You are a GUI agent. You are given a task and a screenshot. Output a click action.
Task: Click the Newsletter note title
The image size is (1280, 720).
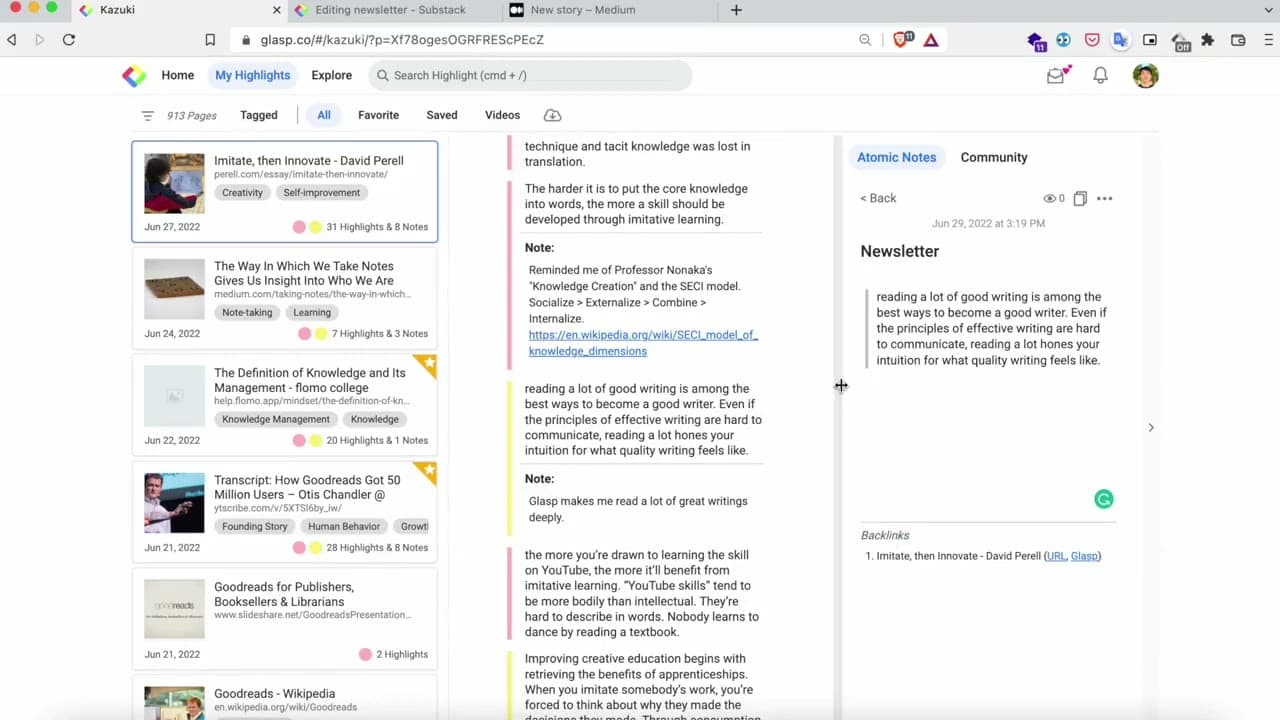(900, 252)
